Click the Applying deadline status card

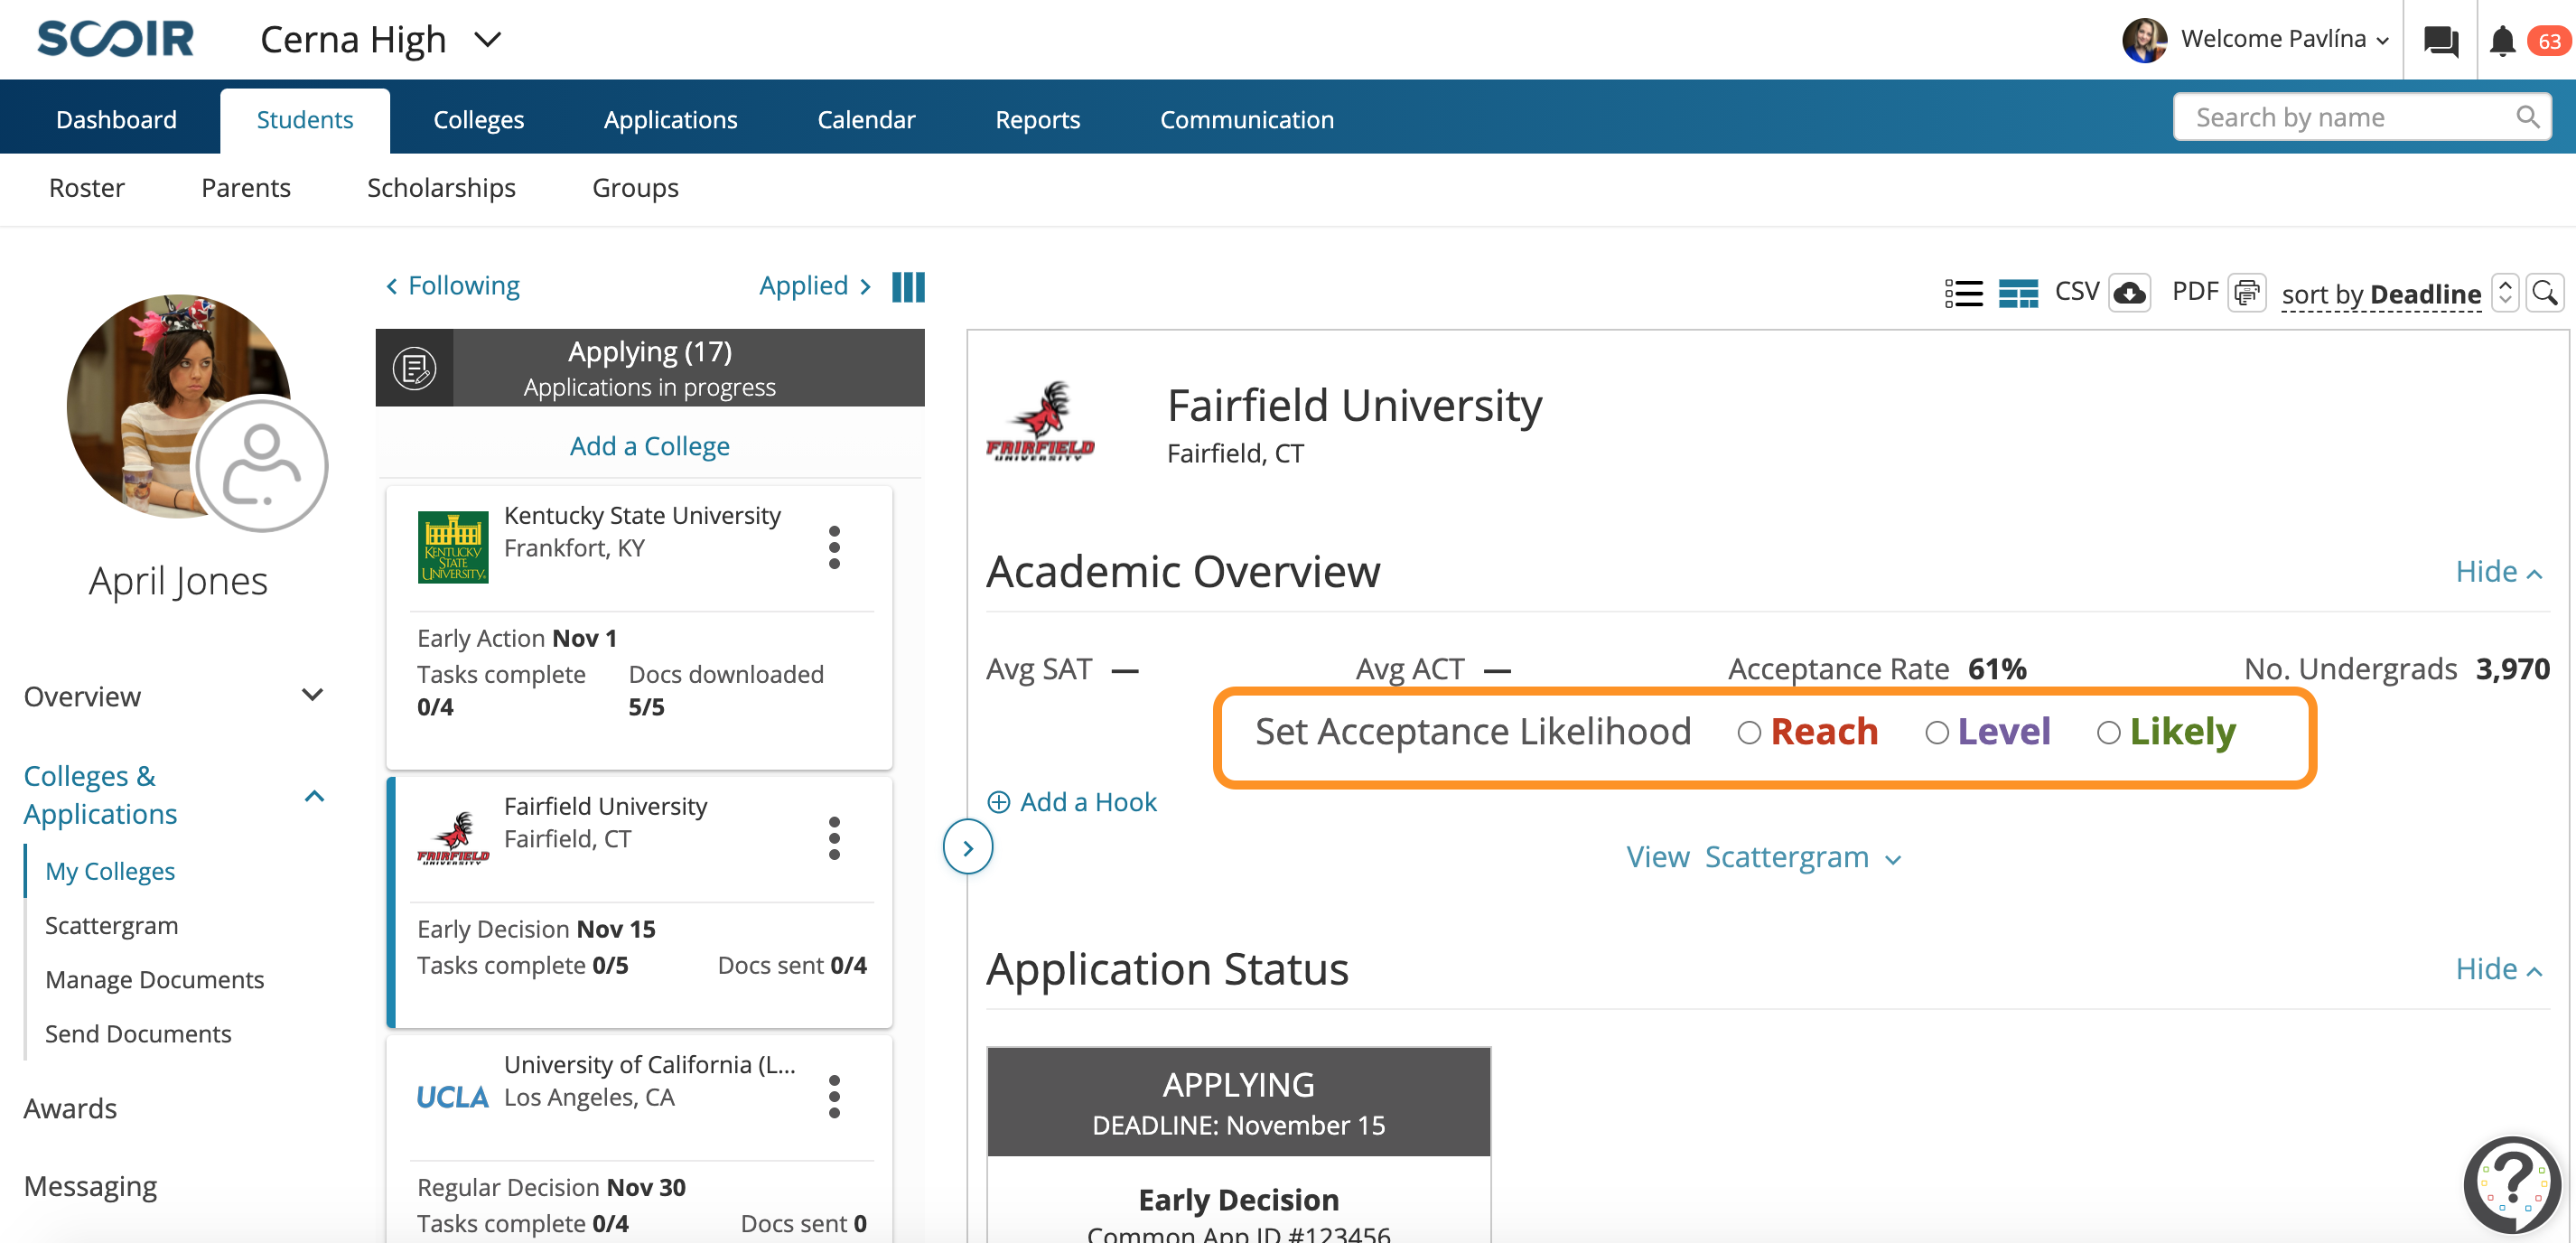[1238, 1102]
